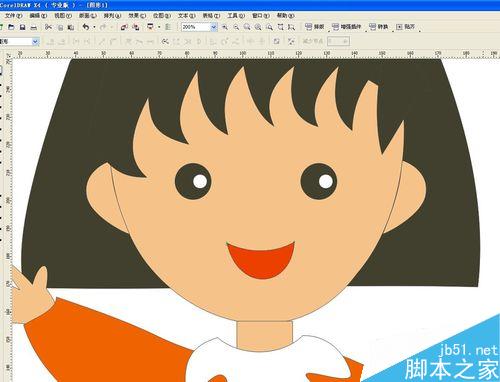The width and height of the screenshot is (500, 382).
Task: Click the horizontal ruler at mark 100
Action: (243, 54)
